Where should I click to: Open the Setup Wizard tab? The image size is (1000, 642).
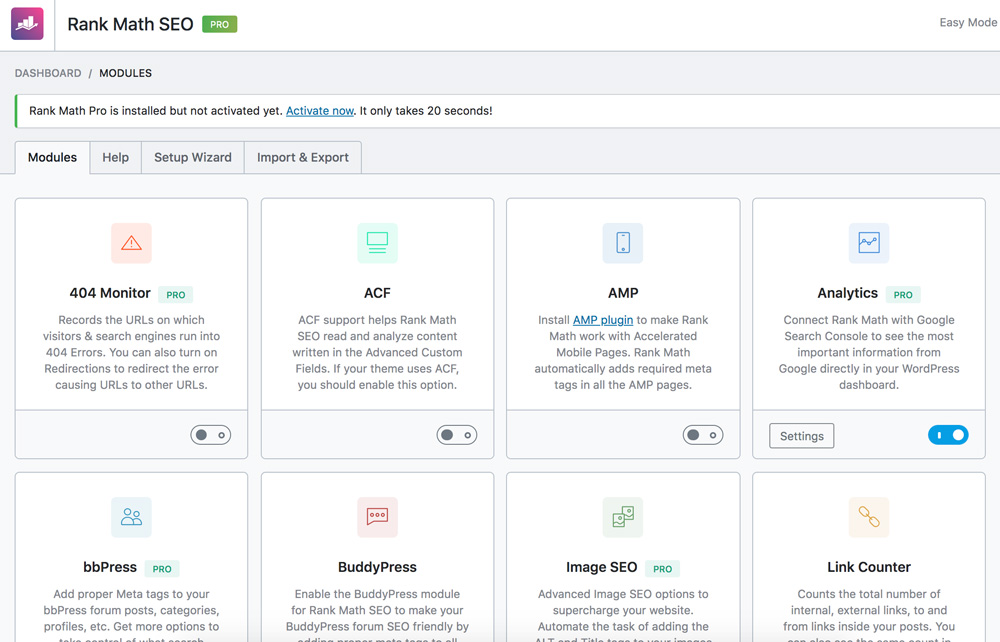[x=193, y=157]
